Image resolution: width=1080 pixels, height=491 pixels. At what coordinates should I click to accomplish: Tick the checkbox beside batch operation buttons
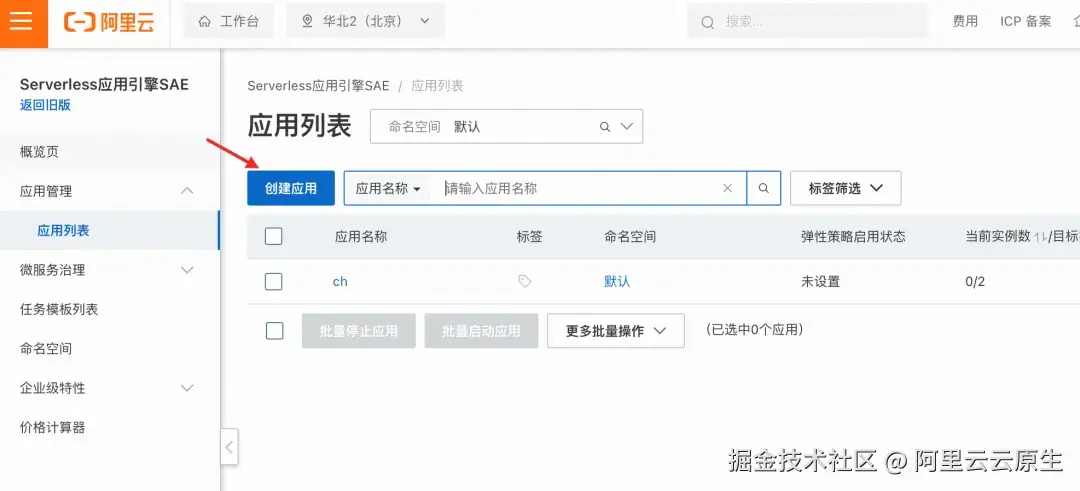(x=274, y=331)
